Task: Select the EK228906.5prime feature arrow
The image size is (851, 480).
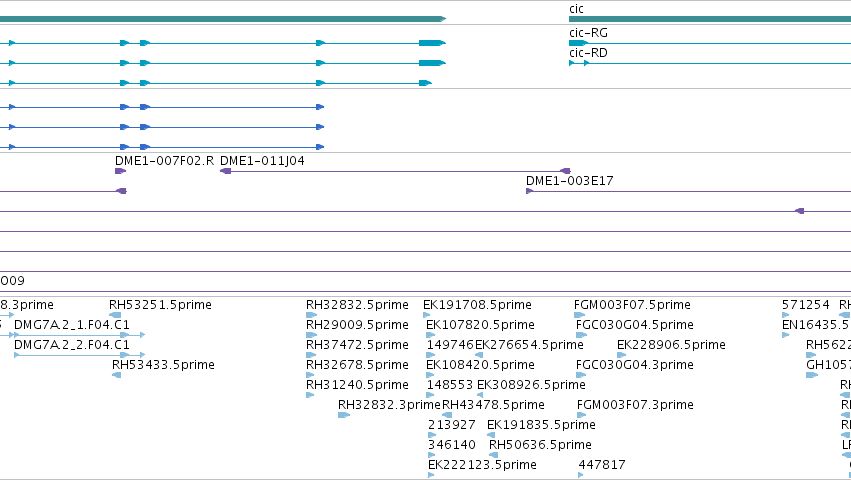Action: pos(621,355)
